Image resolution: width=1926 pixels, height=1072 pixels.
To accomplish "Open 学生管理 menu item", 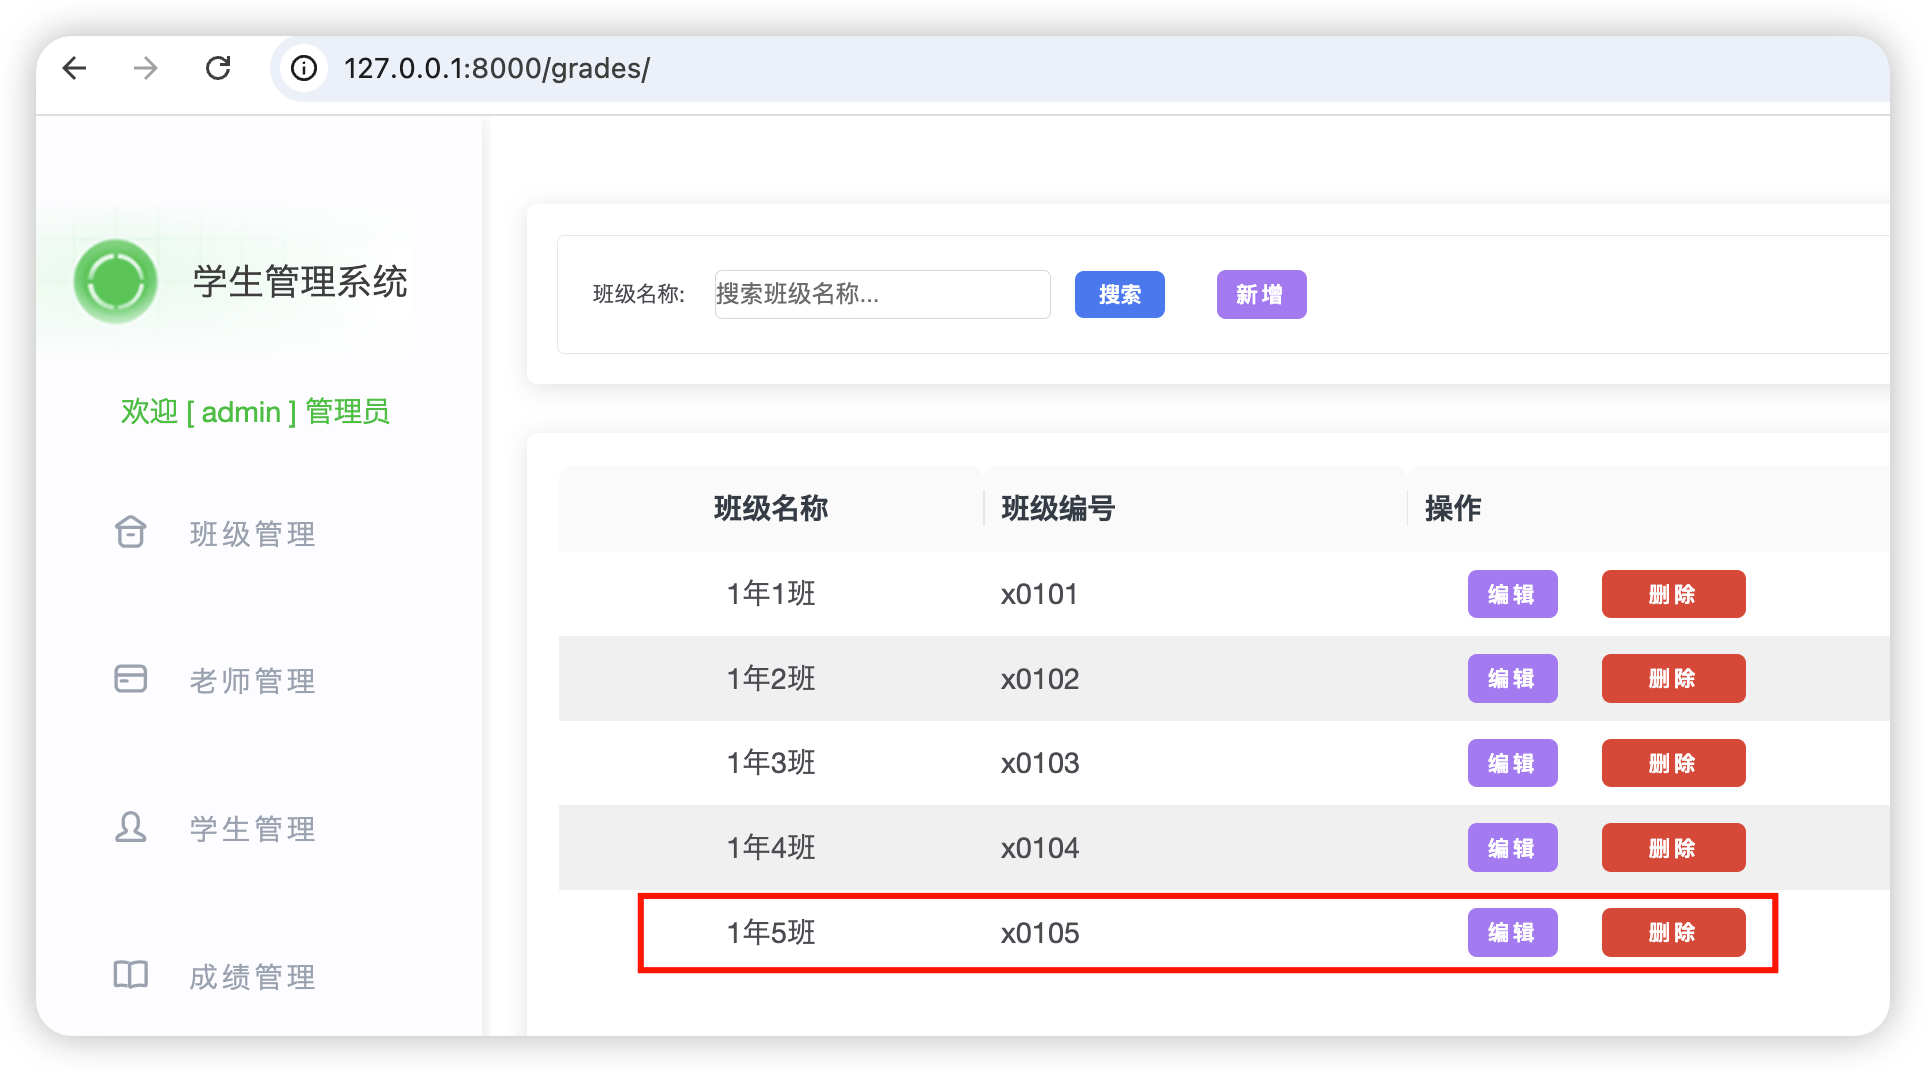I will [x=252, y=829].
